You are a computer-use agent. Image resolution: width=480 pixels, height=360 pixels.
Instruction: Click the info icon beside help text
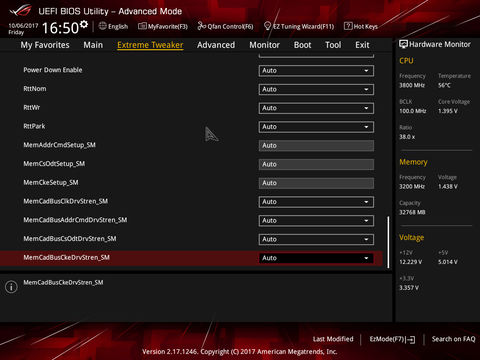[x=11, y=287]
